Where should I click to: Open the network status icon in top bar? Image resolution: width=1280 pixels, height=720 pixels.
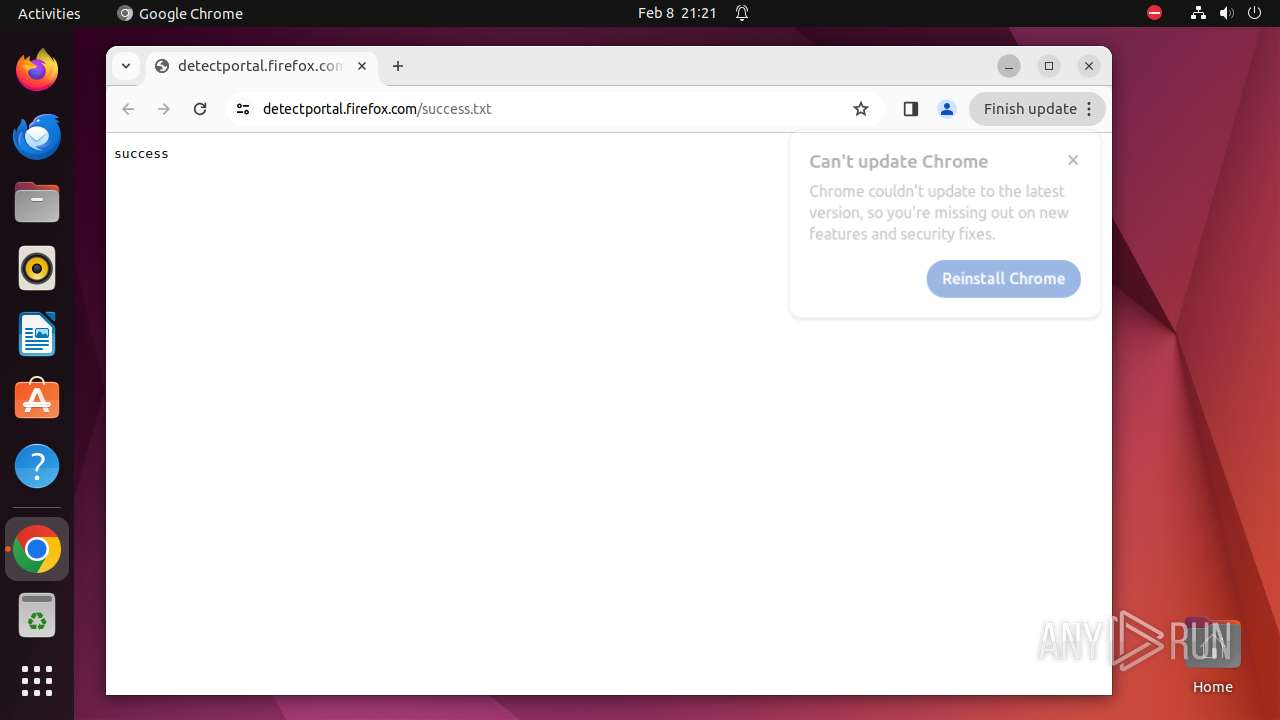pyautogui.click(x=1198, y=13)
